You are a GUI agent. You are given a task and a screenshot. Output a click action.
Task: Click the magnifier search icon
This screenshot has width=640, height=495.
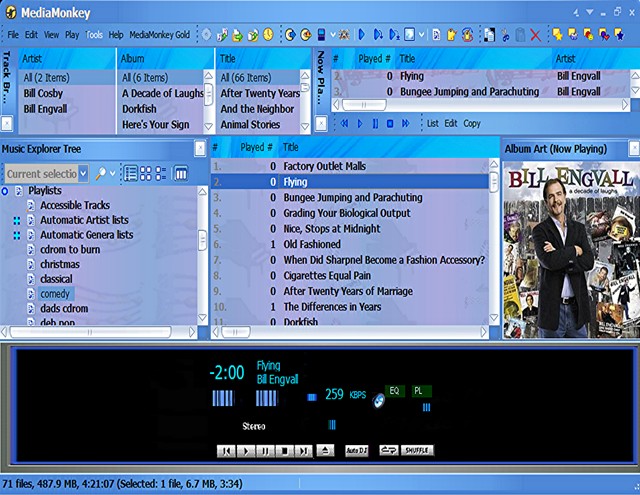click(x=100, y=173)
